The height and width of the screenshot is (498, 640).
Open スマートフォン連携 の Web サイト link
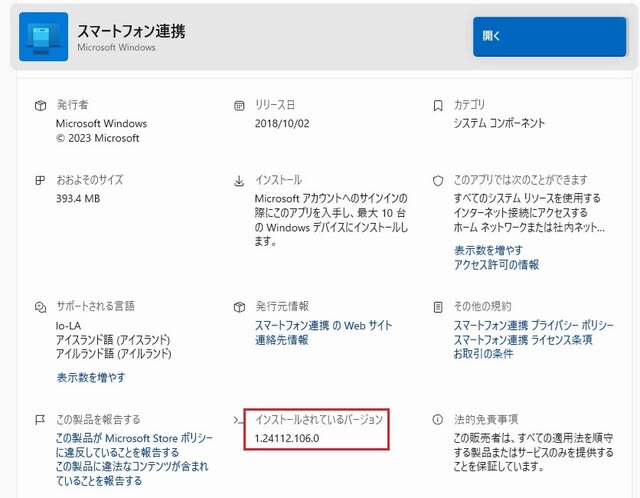323,325
